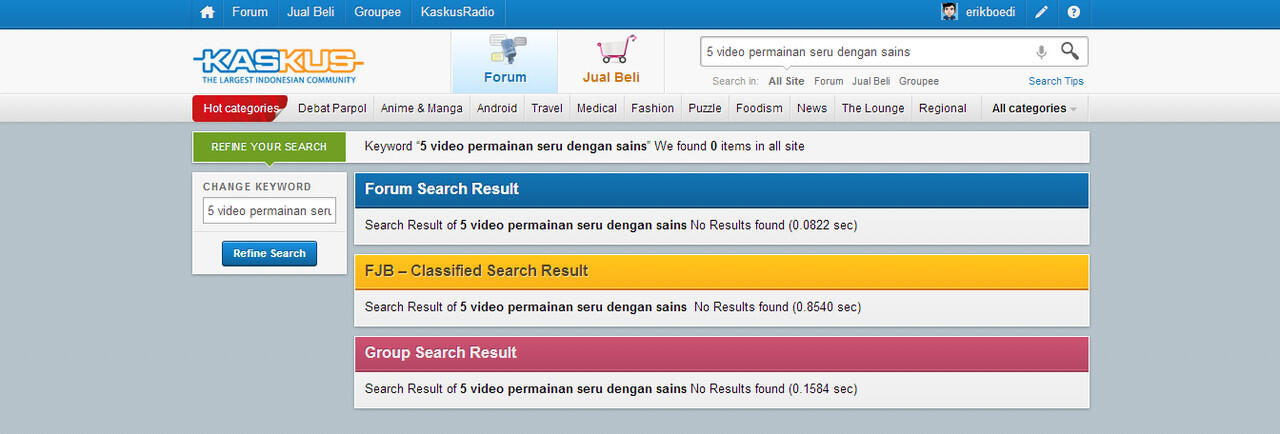The image size is (1280, 434).
Task: Click the erikboedi username
Action: (x=989, y=12)
